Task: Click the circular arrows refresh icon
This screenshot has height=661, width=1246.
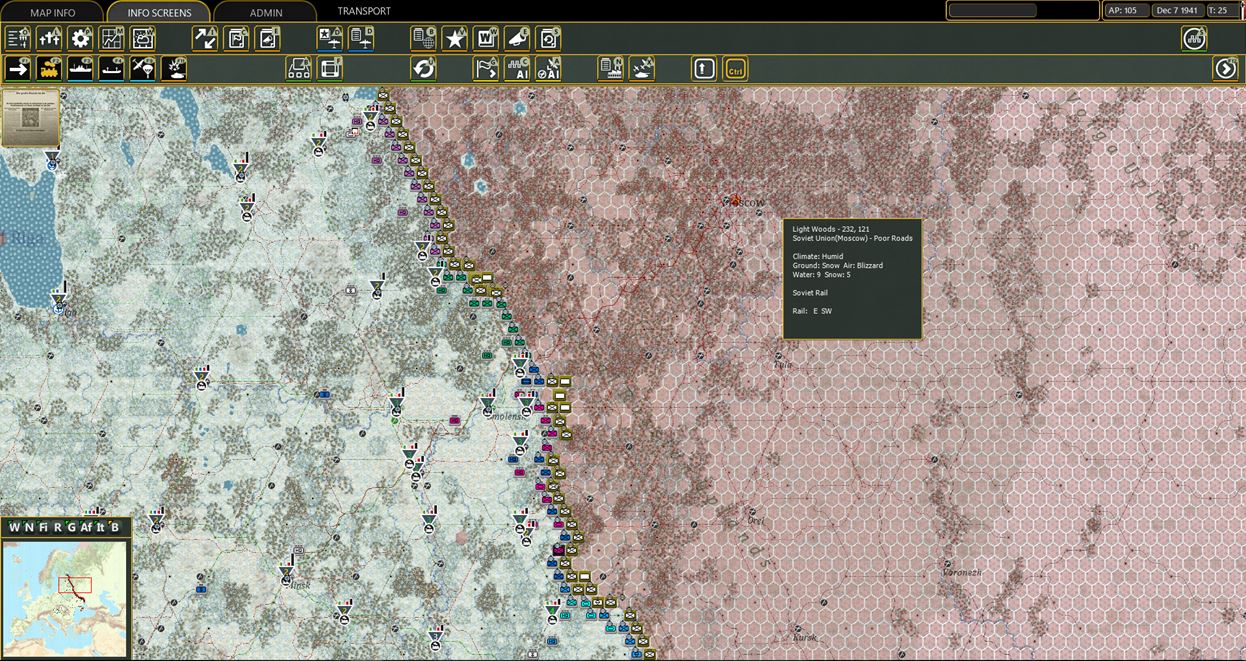Action: click(423, 68)
